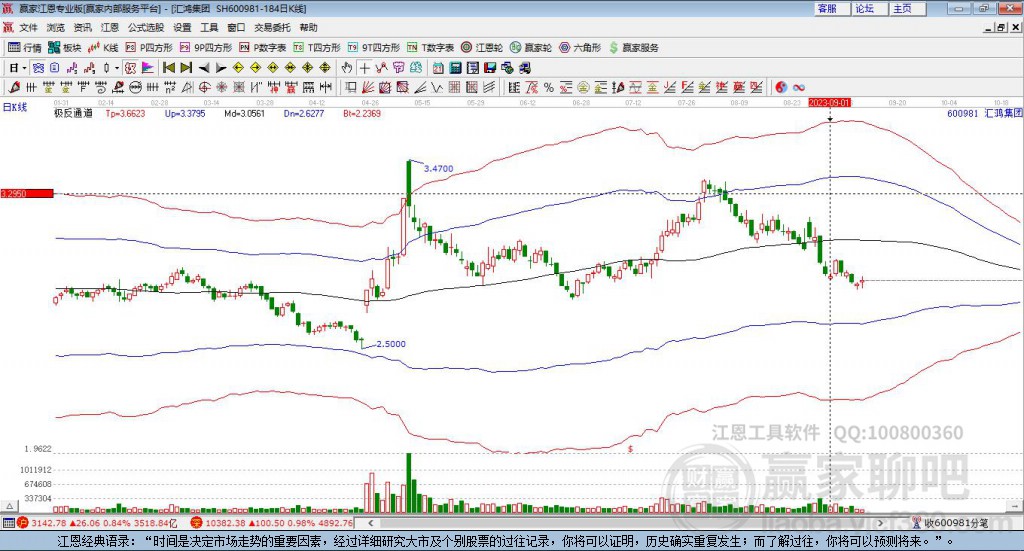Open the 文件 menu
The image size is (1024, 551).
point(28,27)
